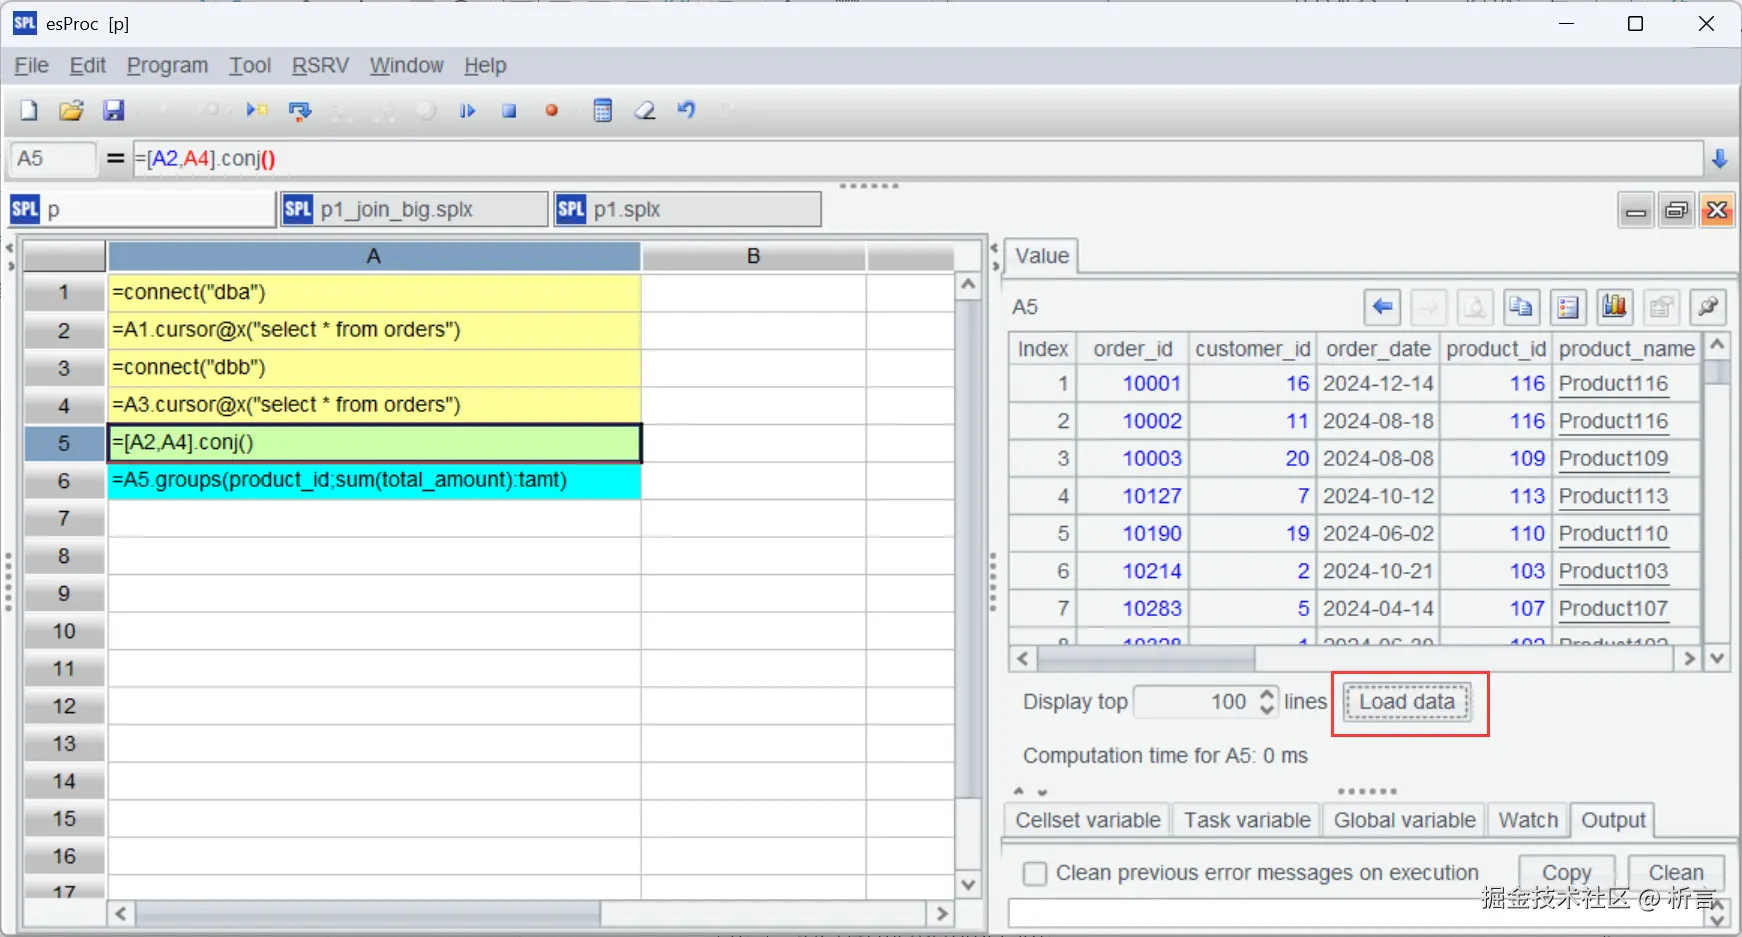1742x937 pixels.
Task: Click the Copy button in Output
Action: point(1566,873)
